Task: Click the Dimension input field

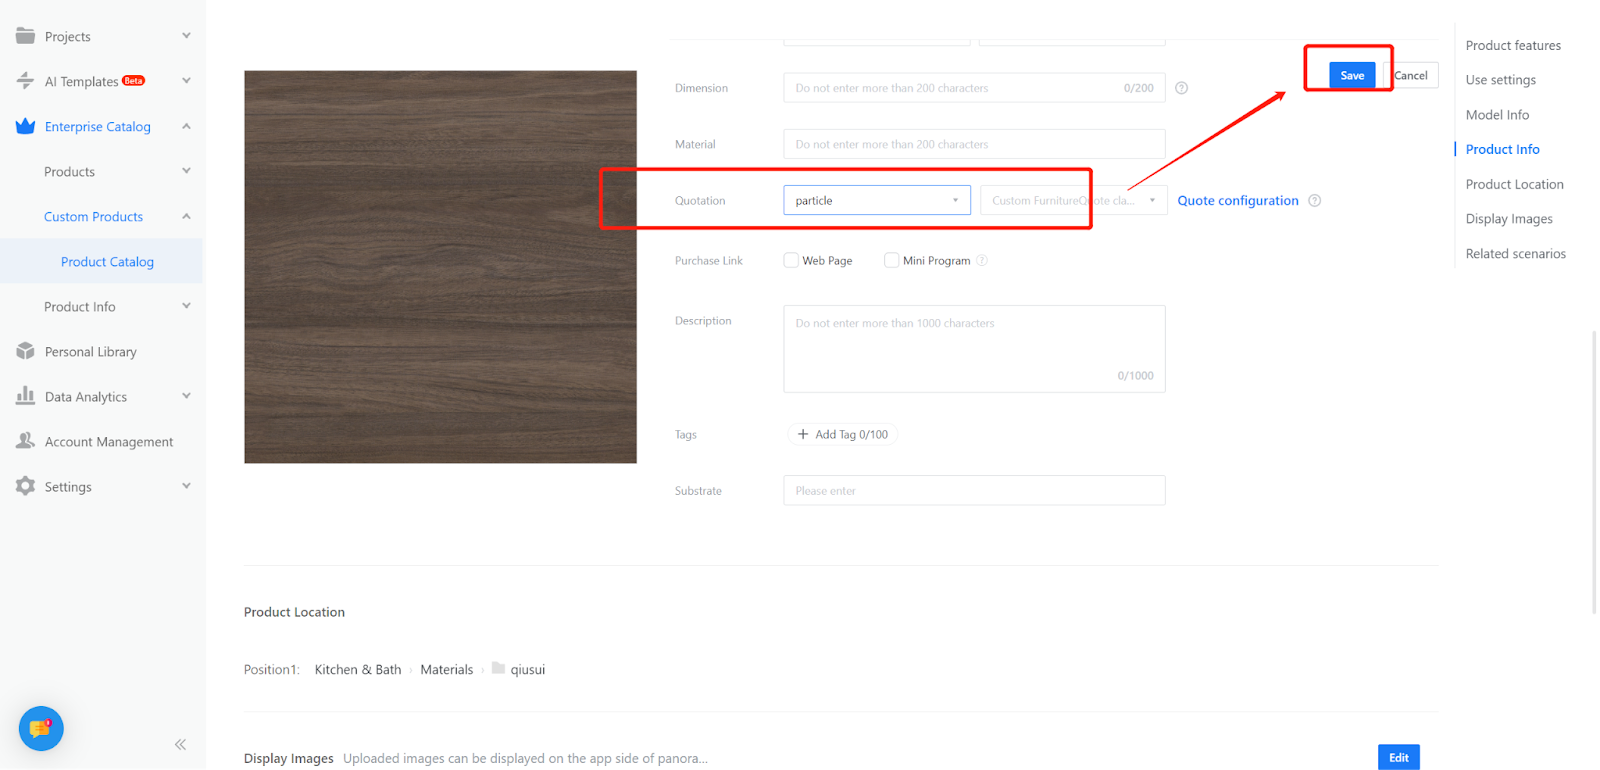Action: click(974, 88)
